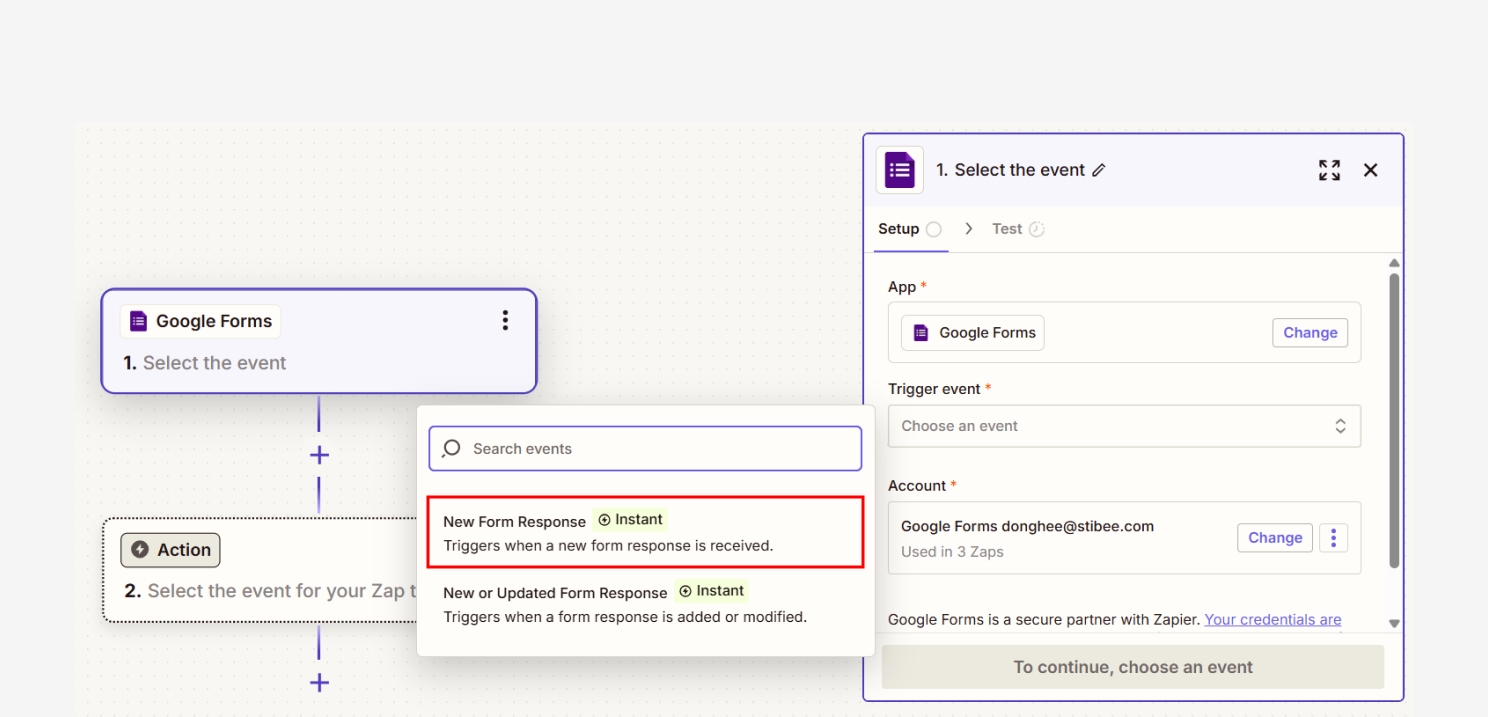
Task: Click the search magnifier icon
Action: pyautogui.click(x=452, y=448)
